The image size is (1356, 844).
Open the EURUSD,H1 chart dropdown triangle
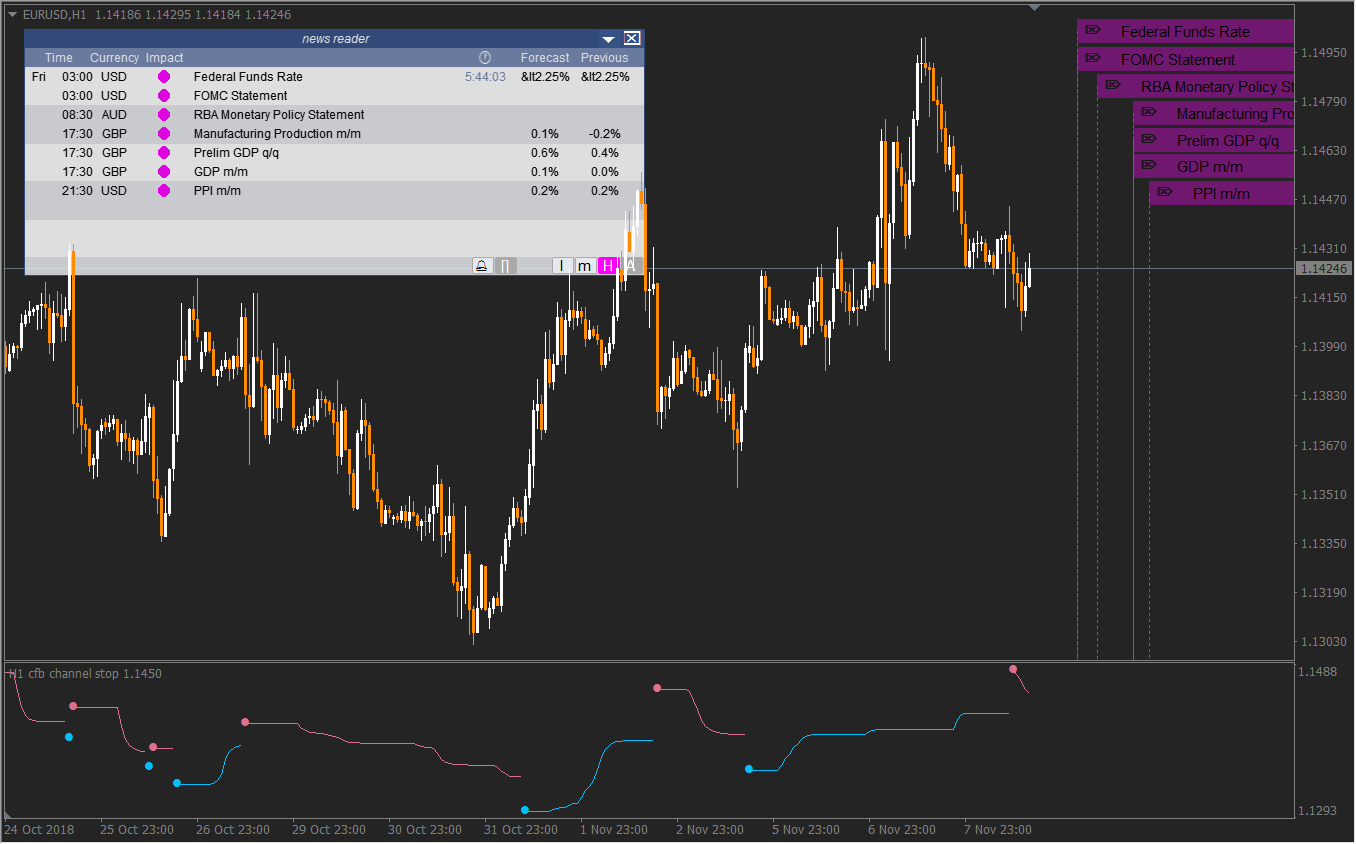click(x=12, y=14)
